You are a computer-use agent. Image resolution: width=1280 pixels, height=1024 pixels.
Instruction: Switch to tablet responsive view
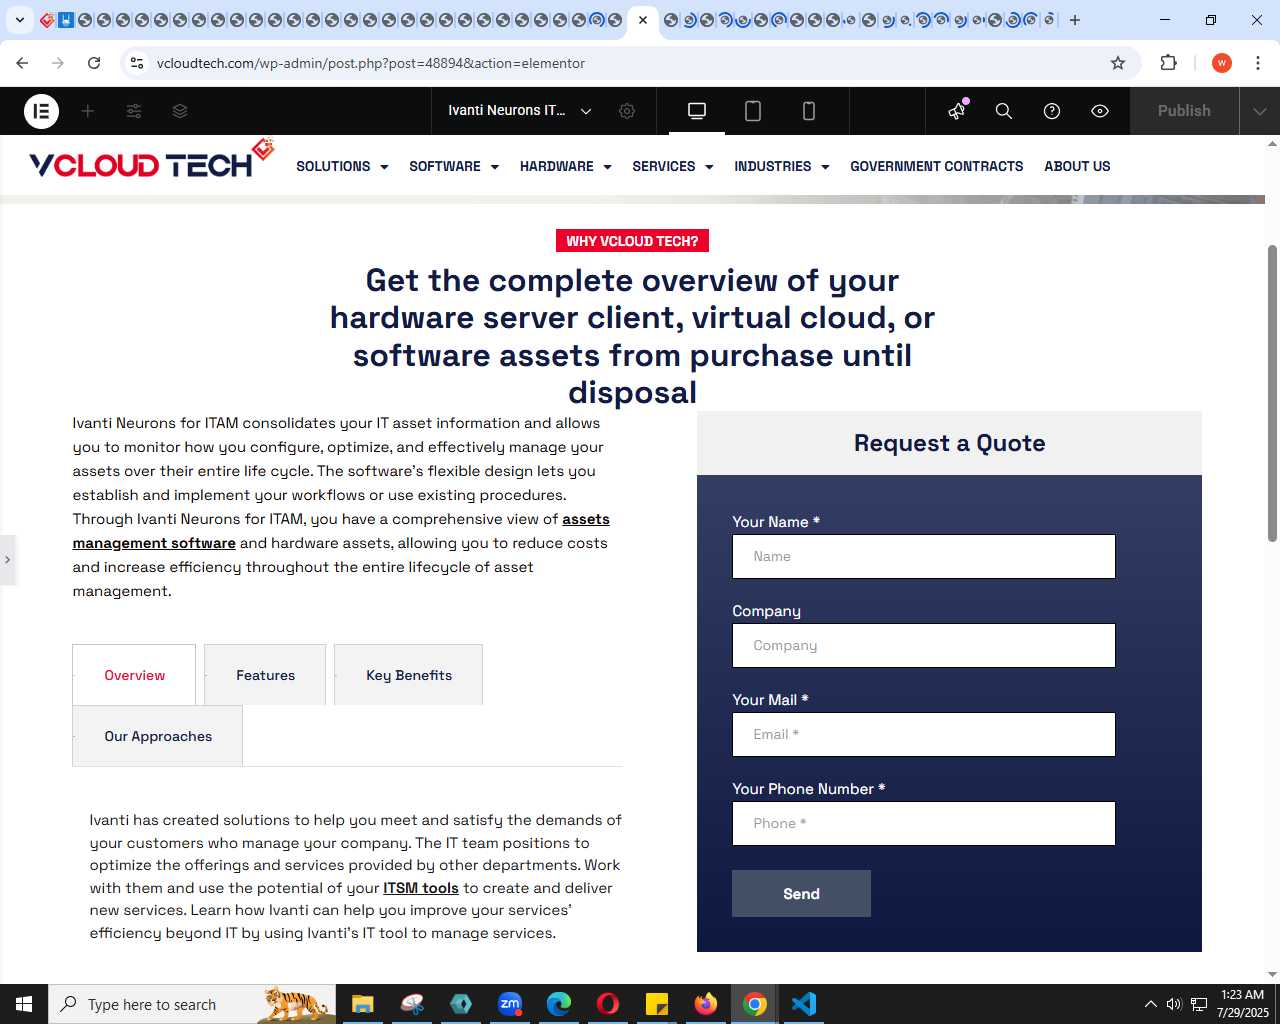tap(753, 111)
